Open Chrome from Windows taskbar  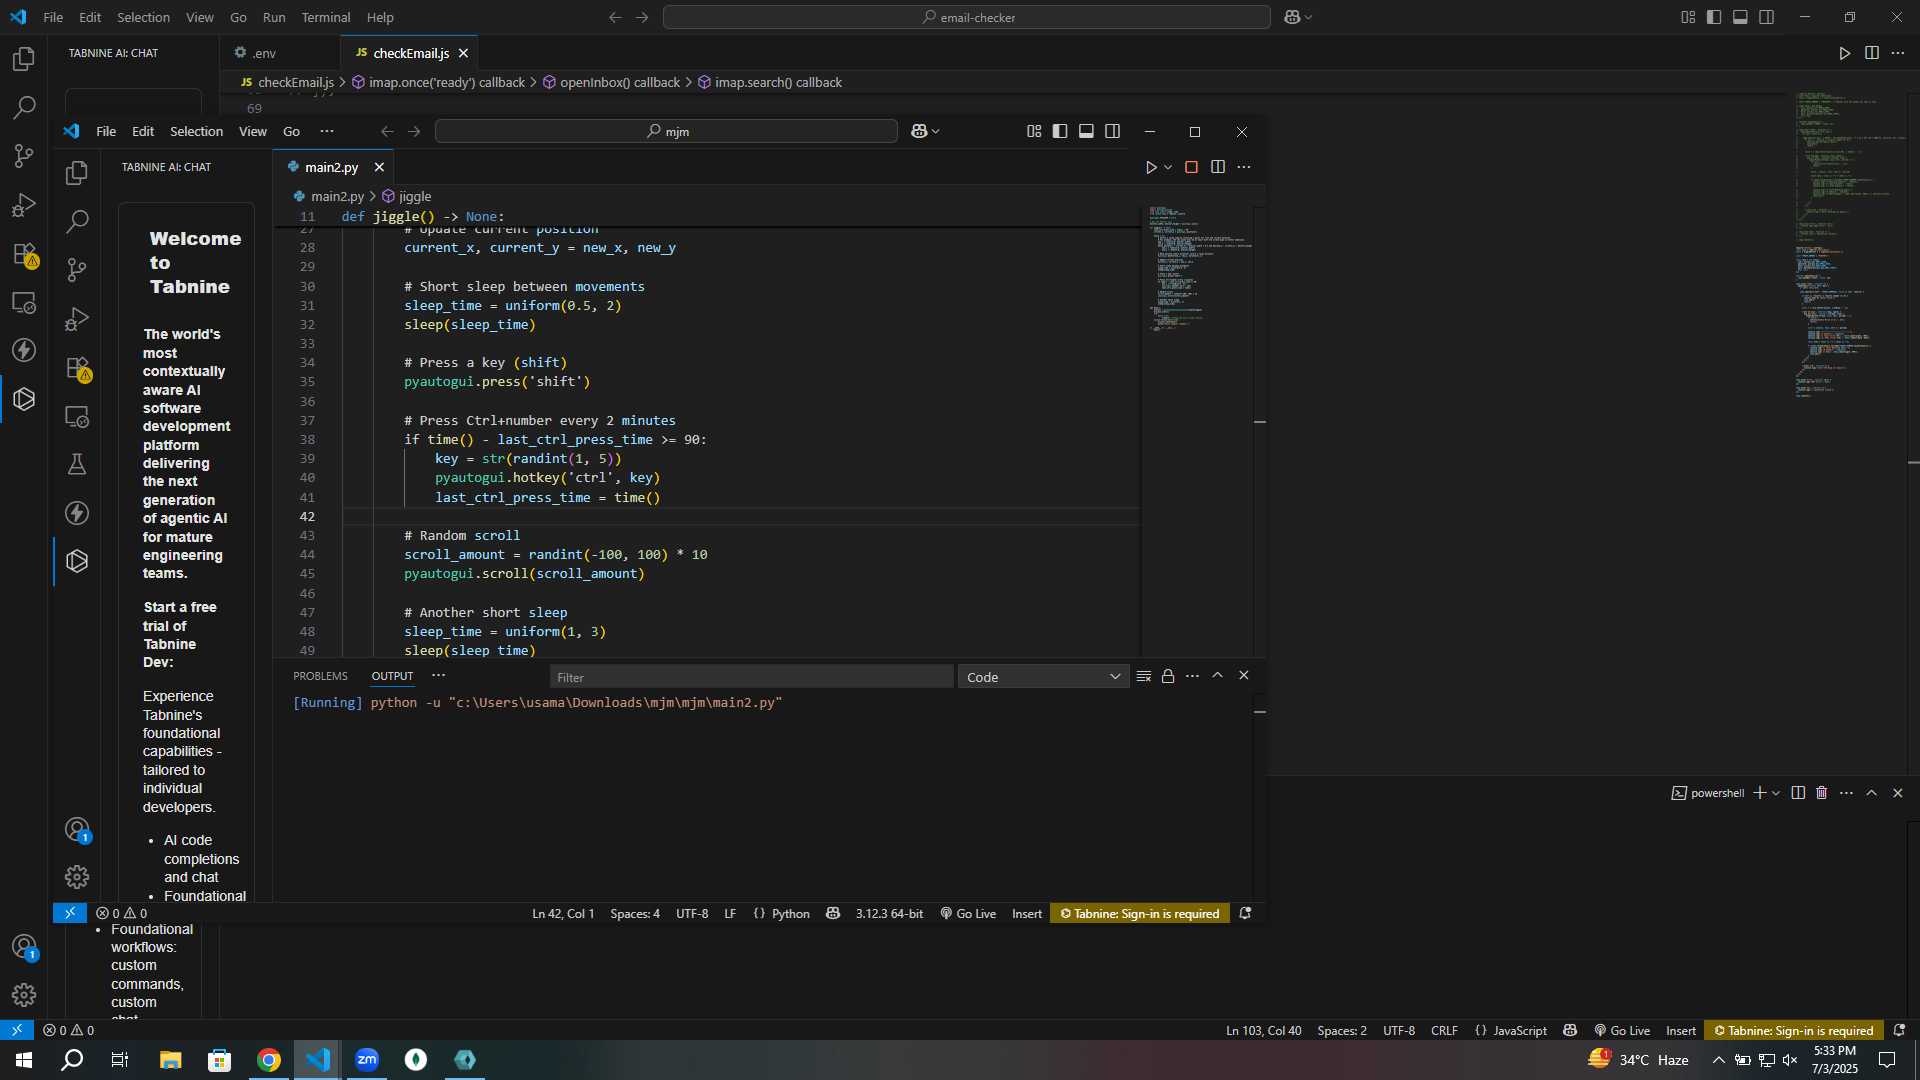269,1060
